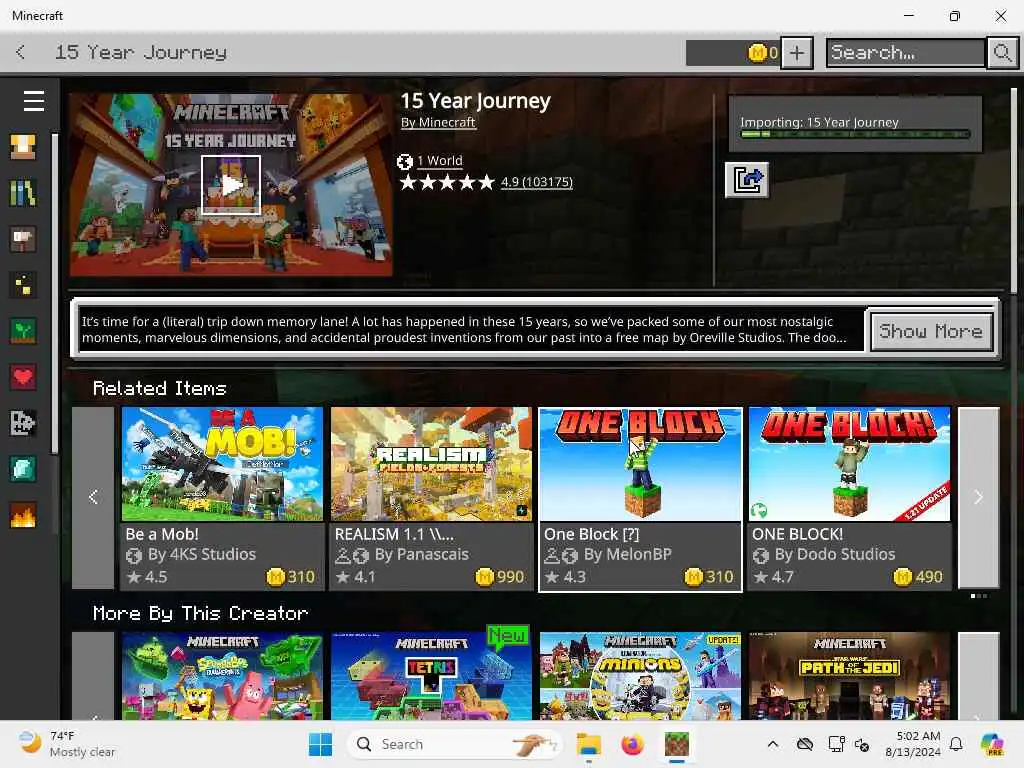Open the Minions pack thumbnail
Screen dimensions: 1024x768
tap(640, 676)
